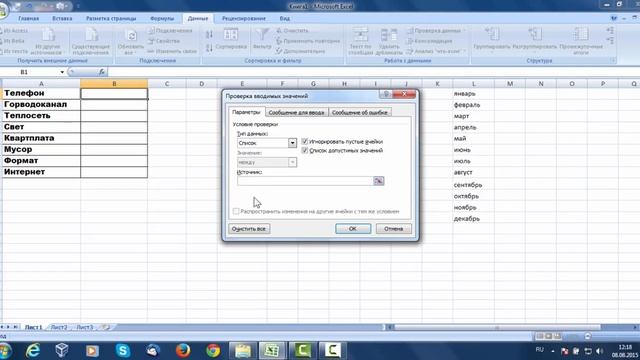
Task: Click Изменить связи in ribbon
Action: 172,51
